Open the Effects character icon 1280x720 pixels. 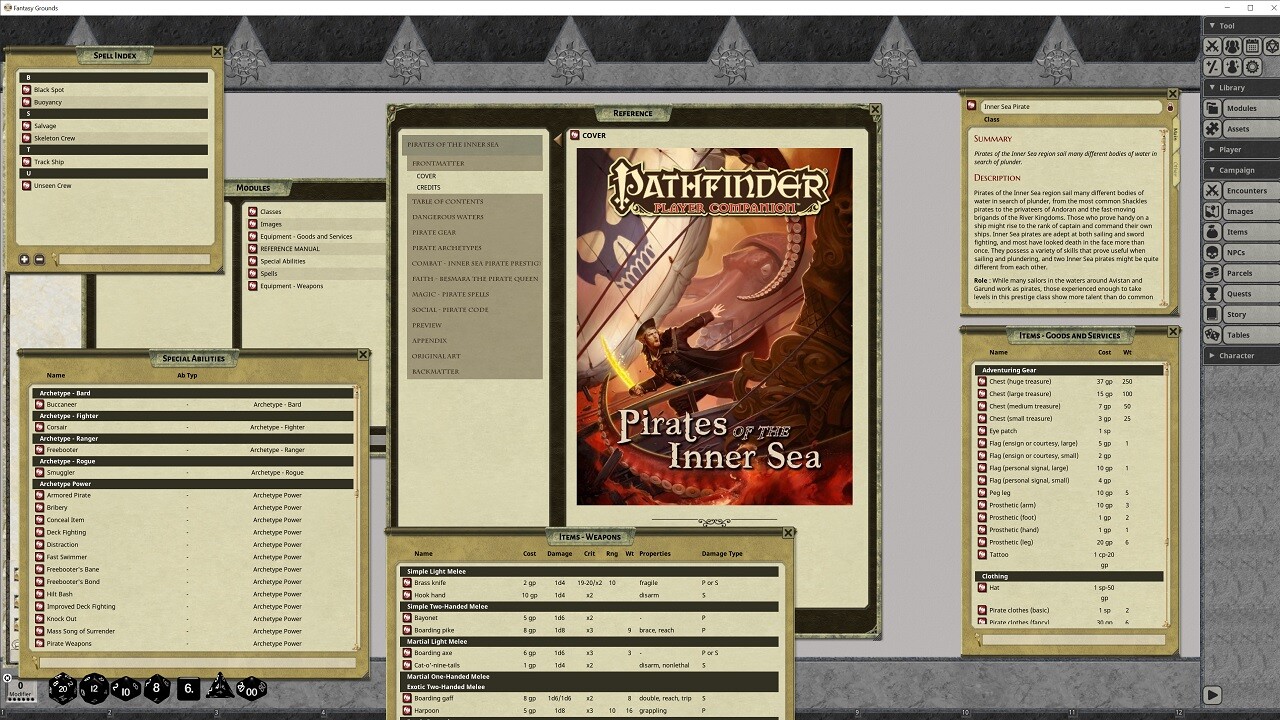1234,65
